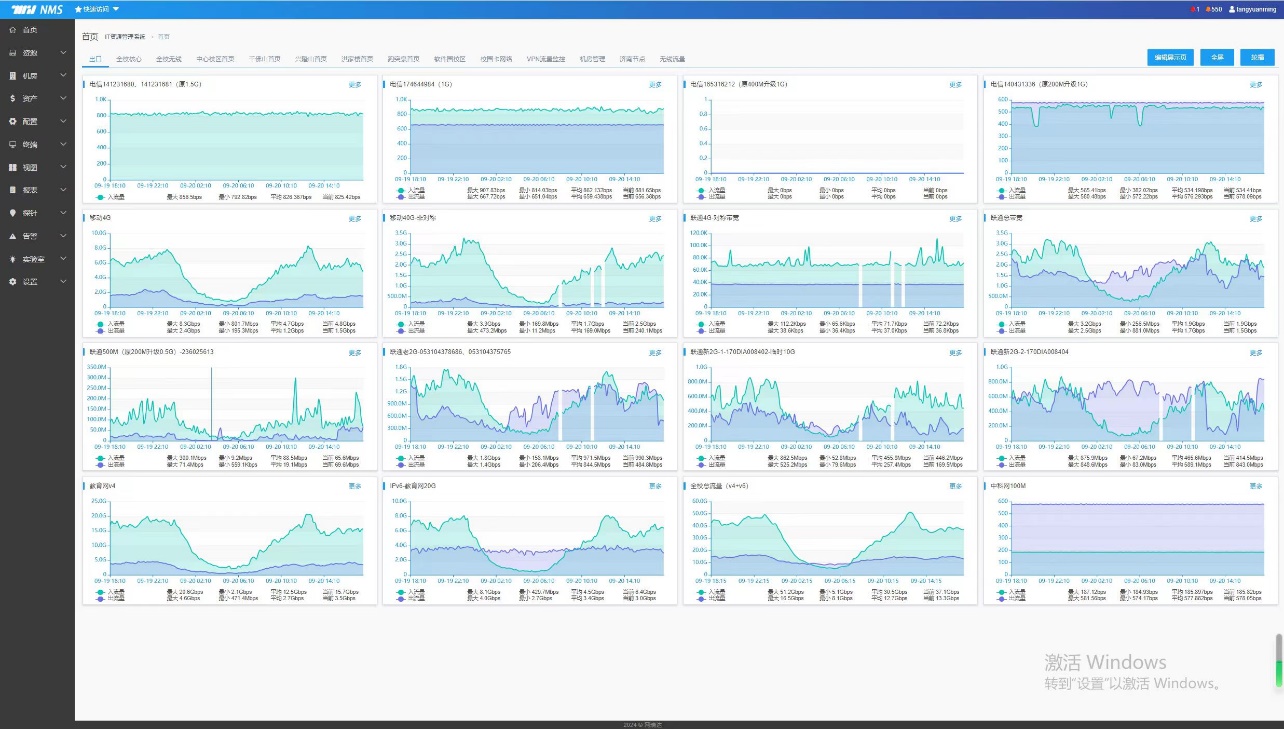Switch to the 软件园校区 tab
1284x729 pixels.
(x=450, y=59)
